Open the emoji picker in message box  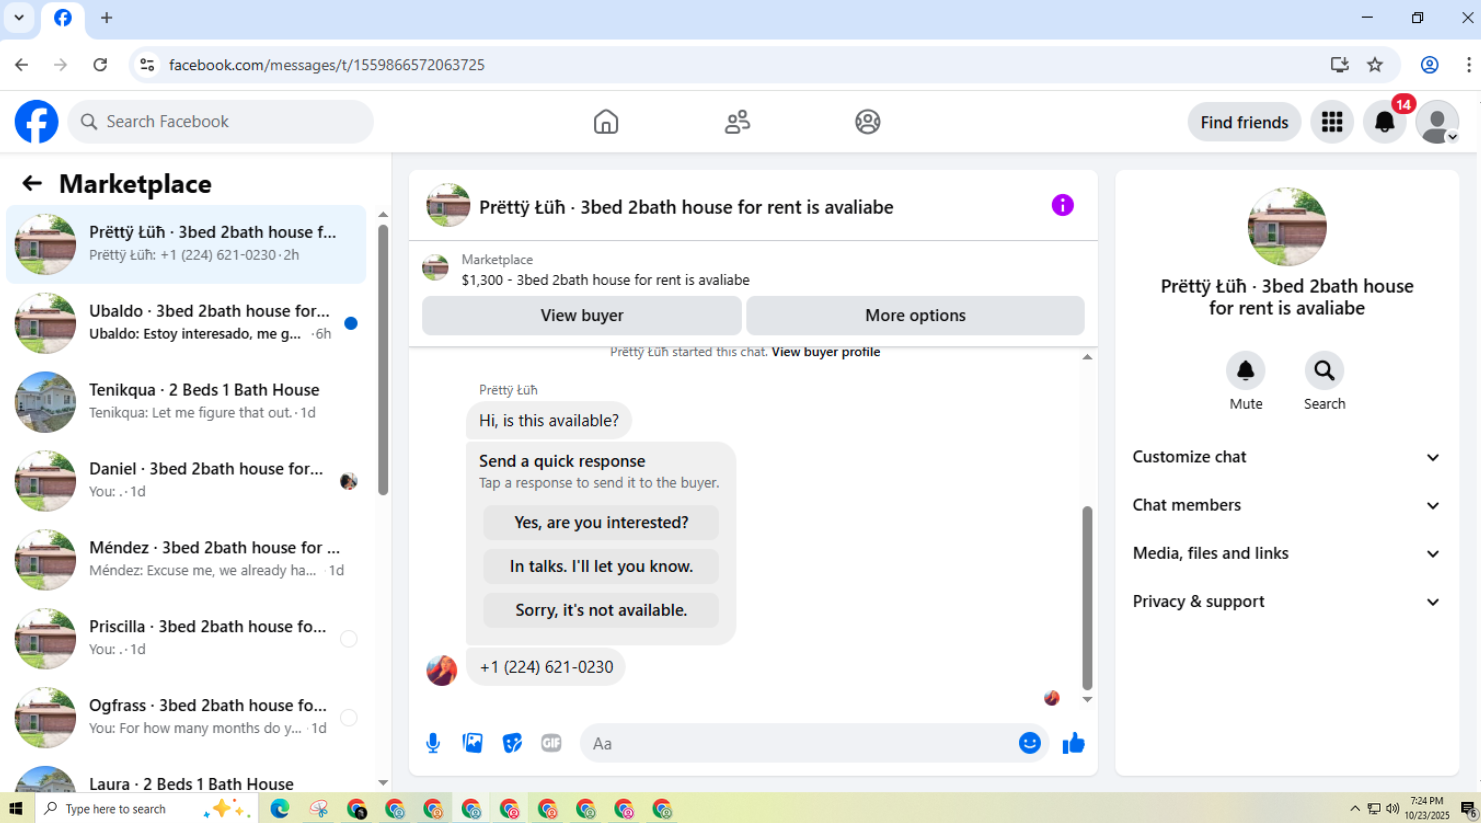[1030, 743]
